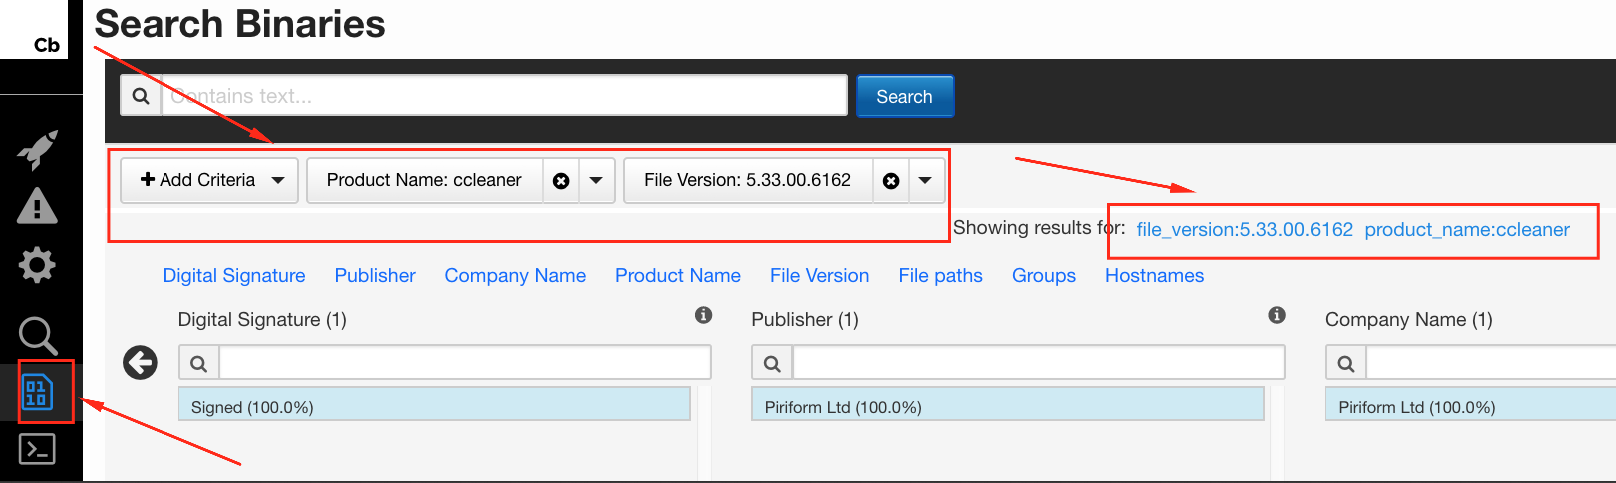The height and width of the screenshot is (483, 1616).
Task: Open settings gear in the sidebar
Action: (x=37, y=265)
